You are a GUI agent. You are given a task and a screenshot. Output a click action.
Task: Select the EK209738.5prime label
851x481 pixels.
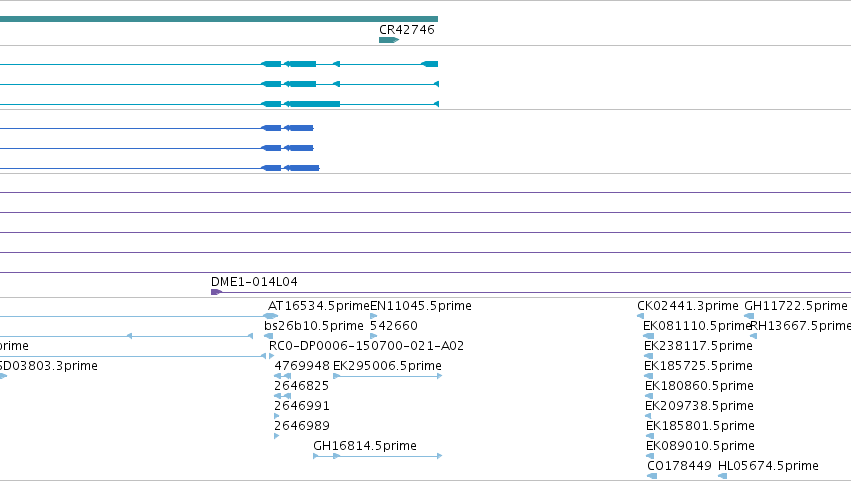coord(699,406)
